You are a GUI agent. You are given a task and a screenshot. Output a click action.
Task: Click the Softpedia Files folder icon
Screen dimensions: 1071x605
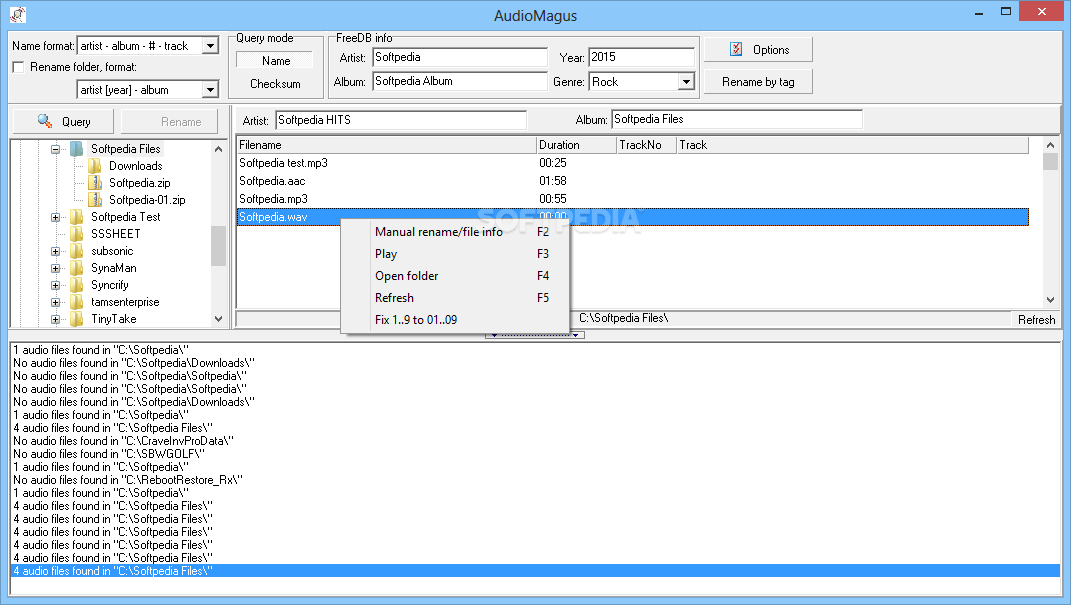(x=76, y=148)
